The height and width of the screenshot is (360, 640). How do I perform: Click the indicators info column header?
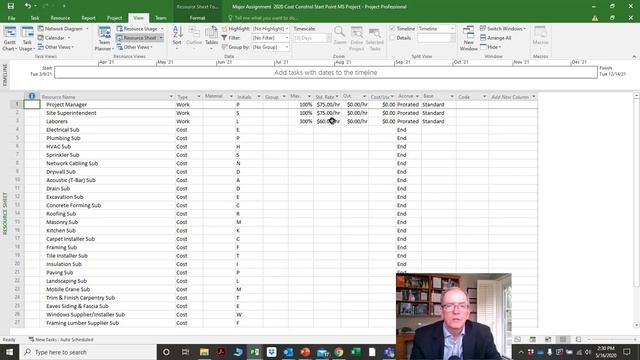(32, 96)
